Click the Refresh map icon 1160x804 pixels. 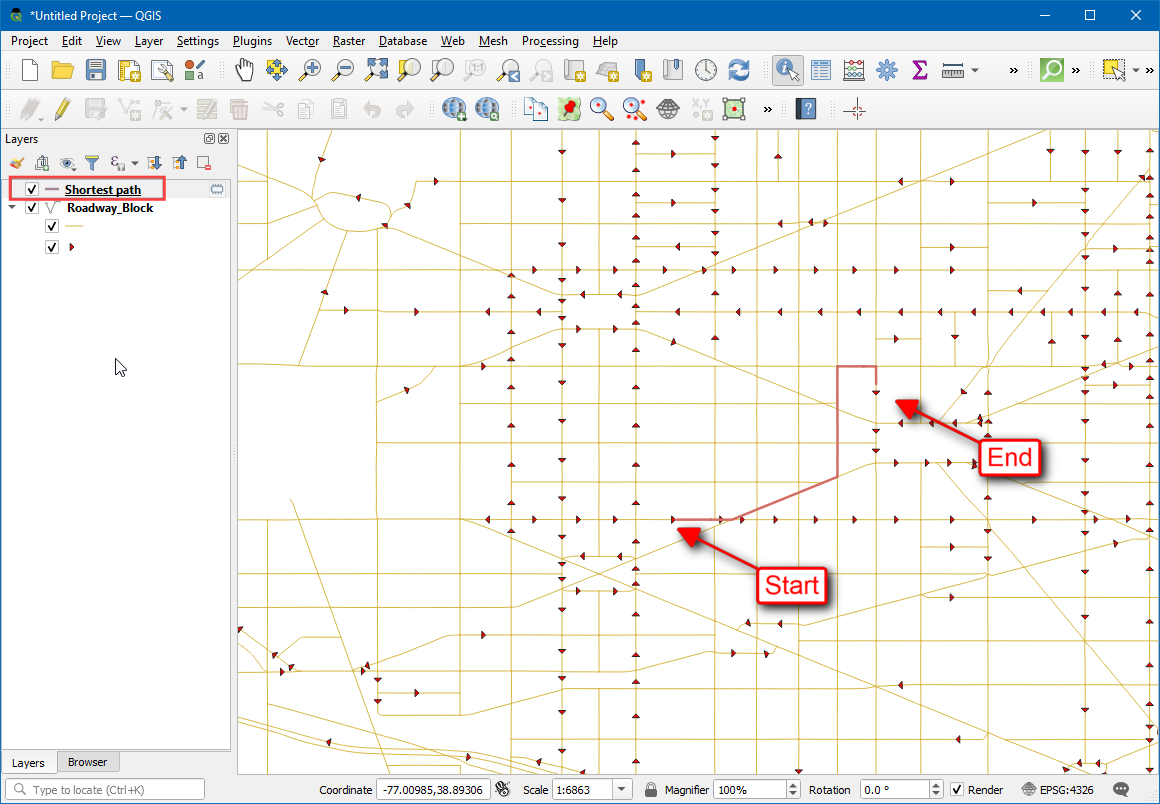pos(739,70)
